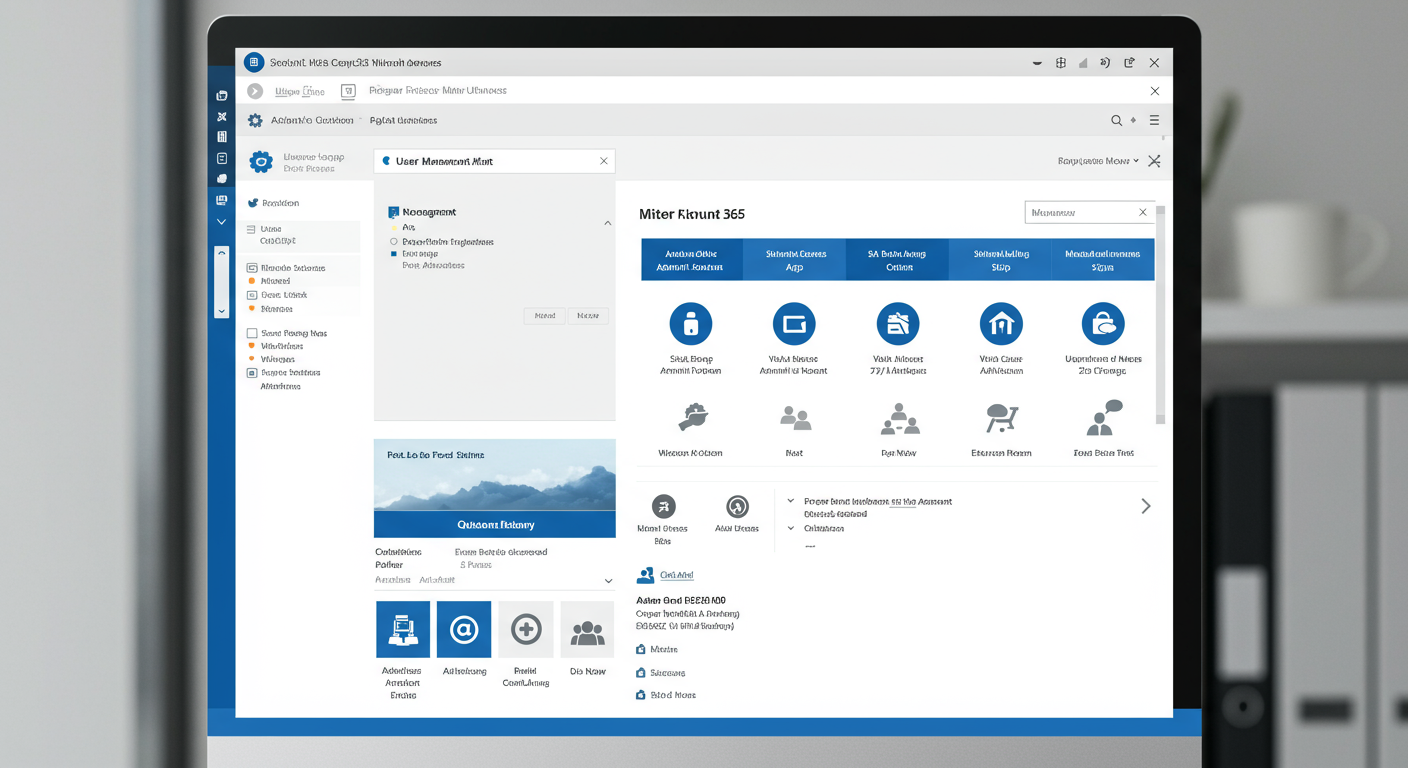Open the blue wallet card circle icon
Screen dimensions: 1408x768
pyautogui.click(x=794, y=324)
